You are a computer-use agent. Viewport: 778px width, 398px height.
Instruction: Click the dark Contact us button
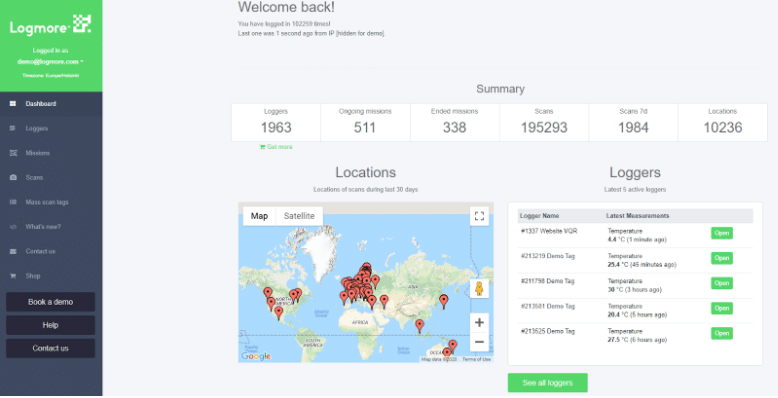[x=50, y=348]
